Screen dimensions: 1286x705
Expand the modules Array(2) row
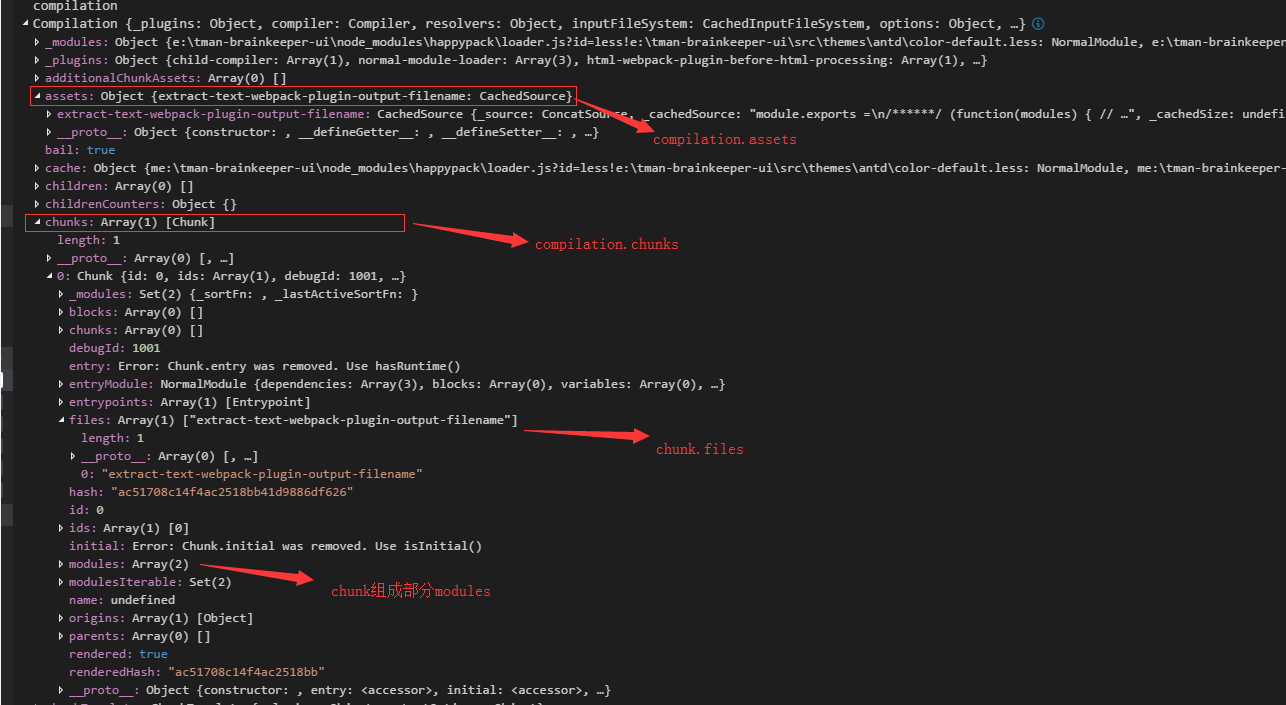[61, 564]
